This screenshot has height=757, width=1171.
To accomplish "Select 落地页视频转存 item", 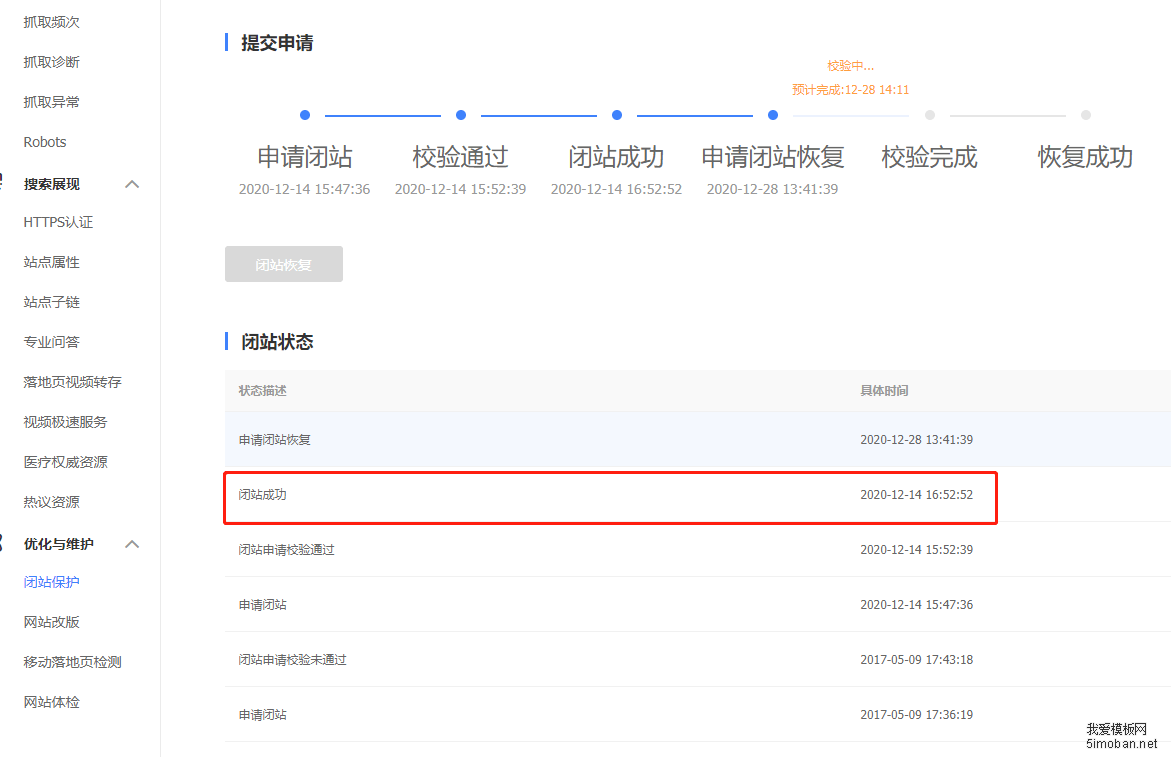I will (x=72, y=382).
